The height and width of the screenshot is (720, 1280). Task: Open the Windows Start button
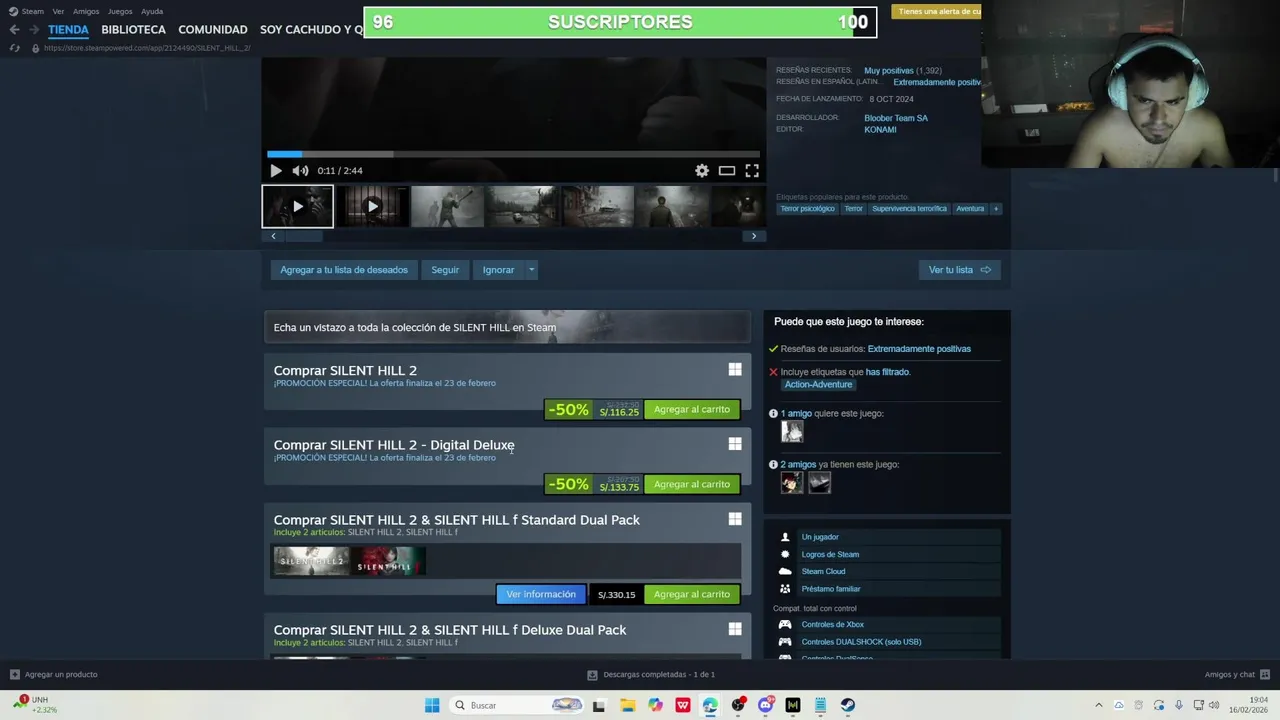(432, 705)
